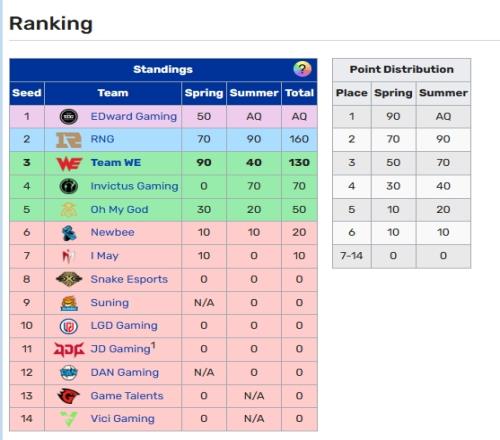Click the red Team WE logo
This screenshot has height=440, width=500.
pos(69,163)
